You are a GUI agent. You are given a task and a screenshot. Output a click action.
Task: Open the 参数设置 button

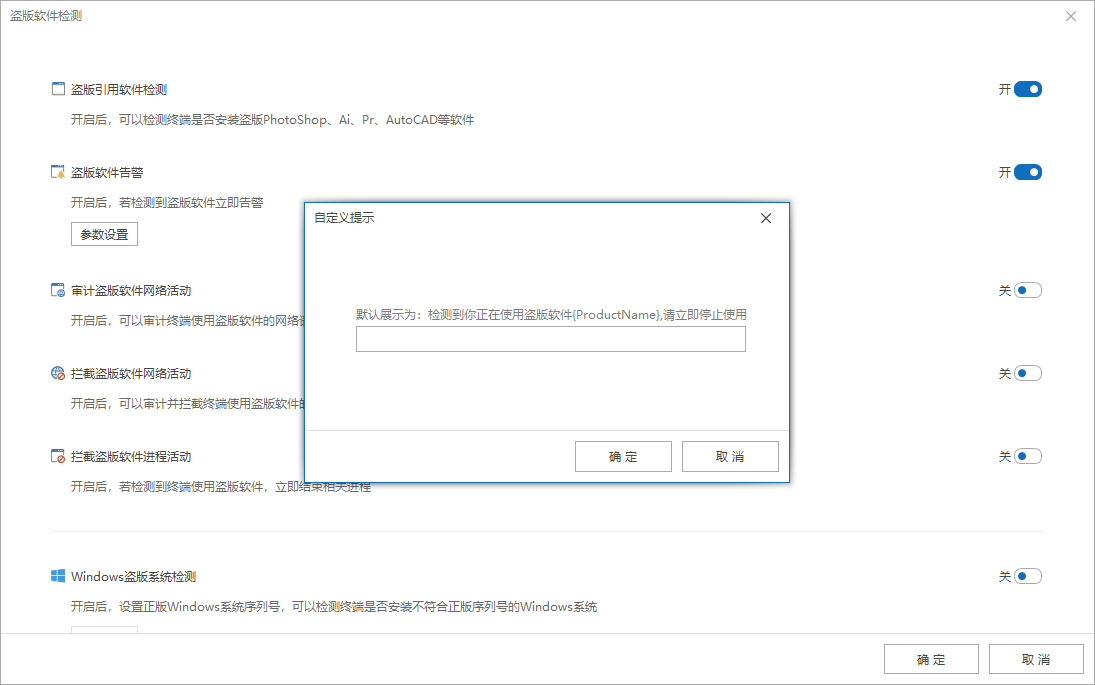[x=104, y=235]
